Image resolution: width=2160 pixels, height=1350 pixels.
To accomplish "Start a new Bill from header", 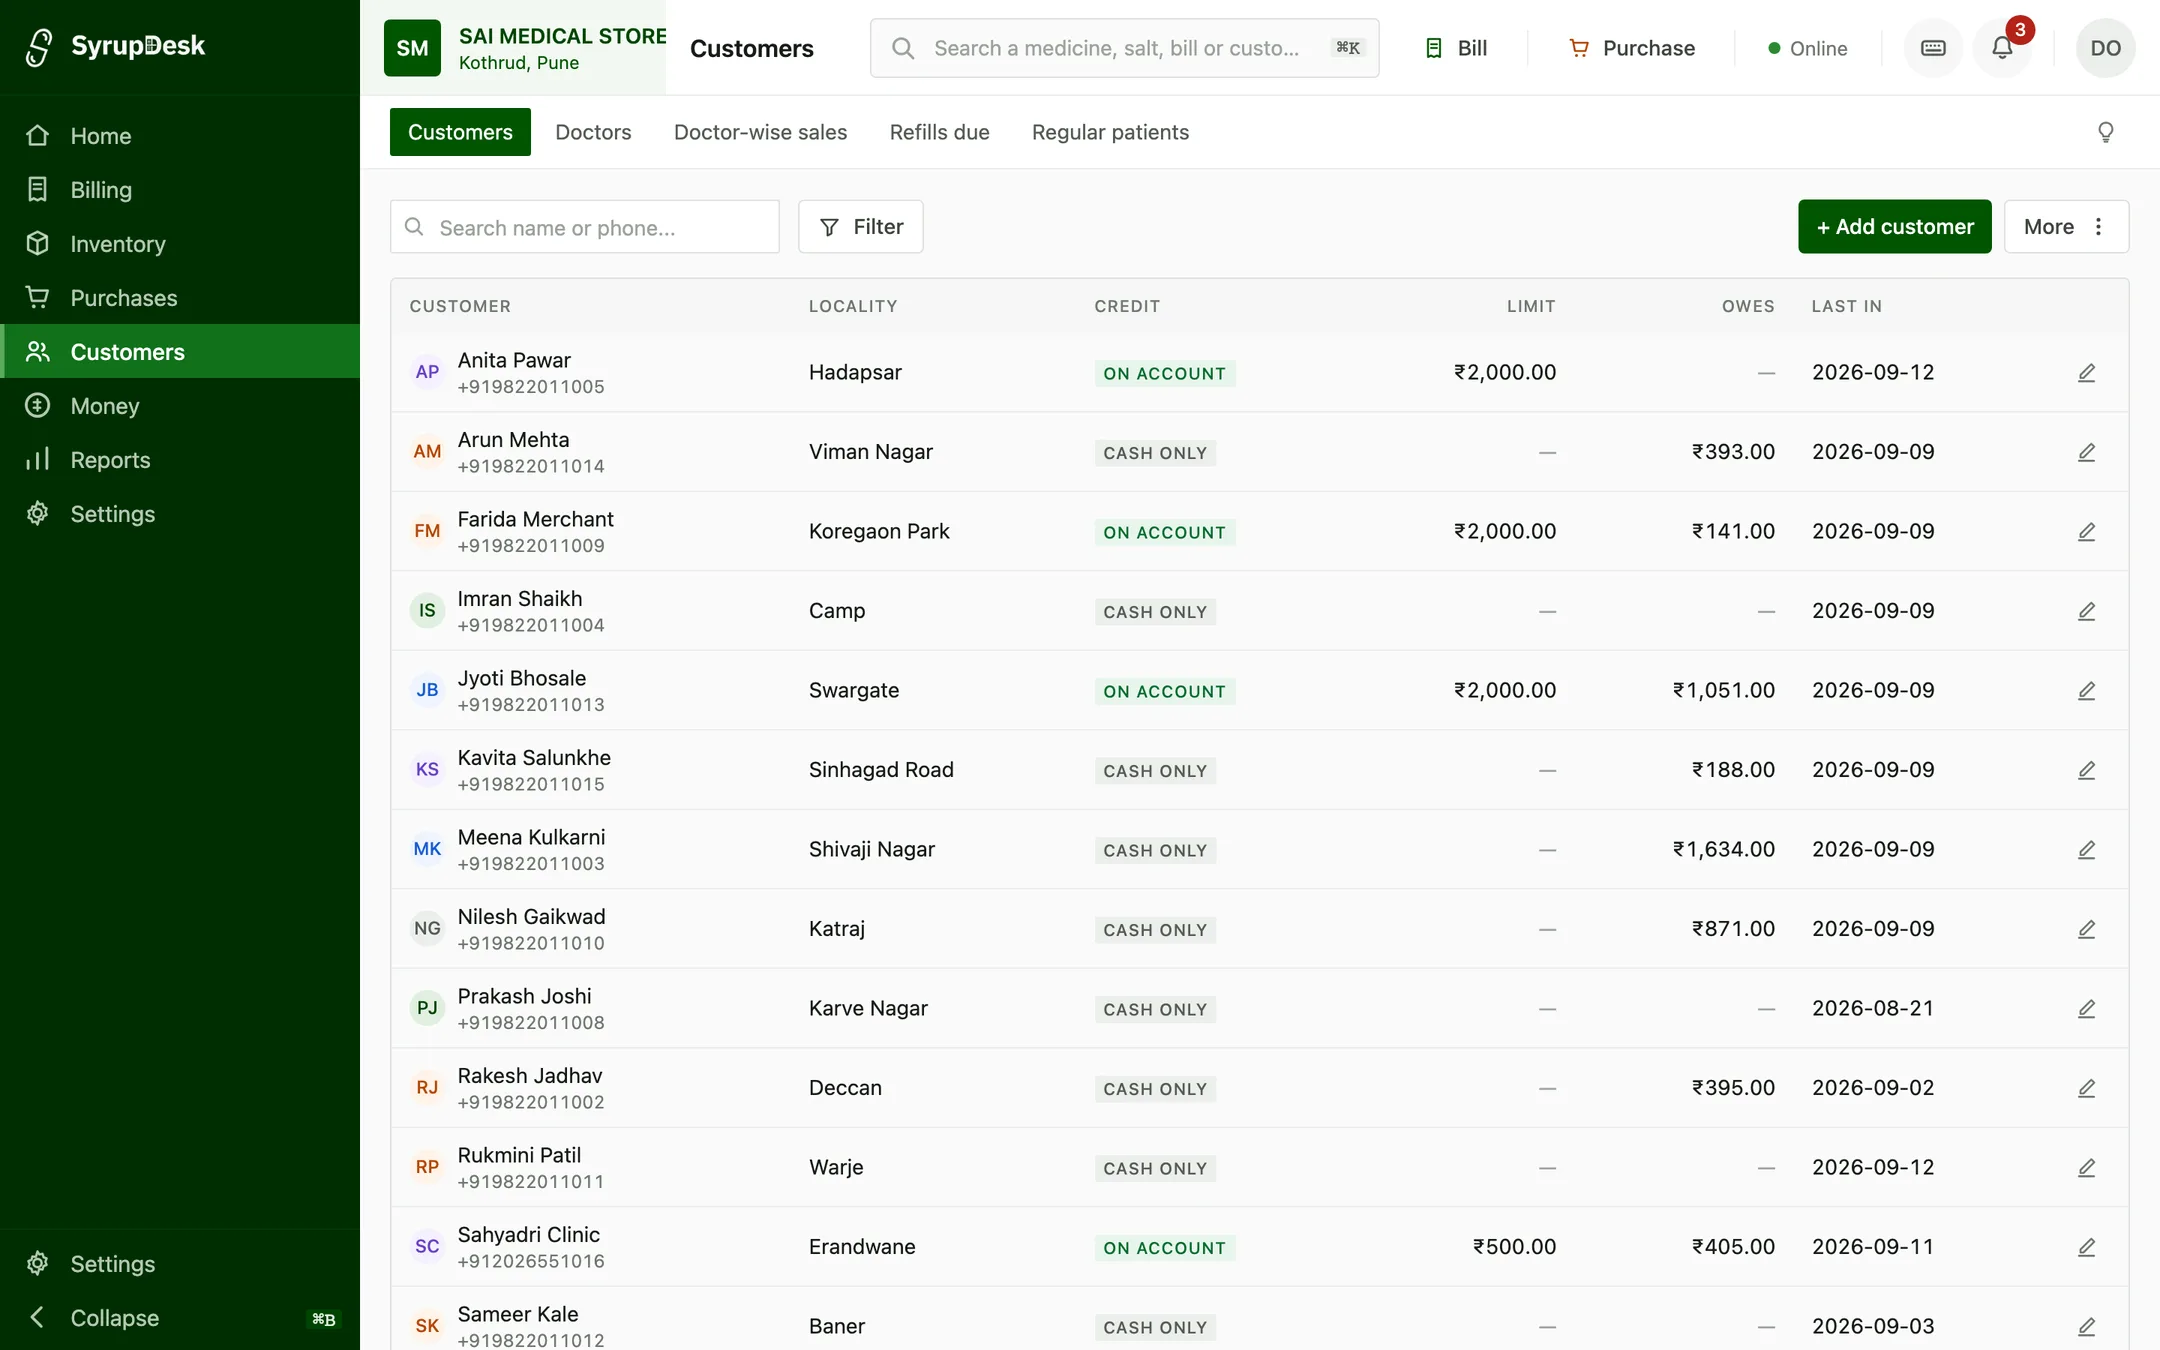I will tap(1456, 48).
